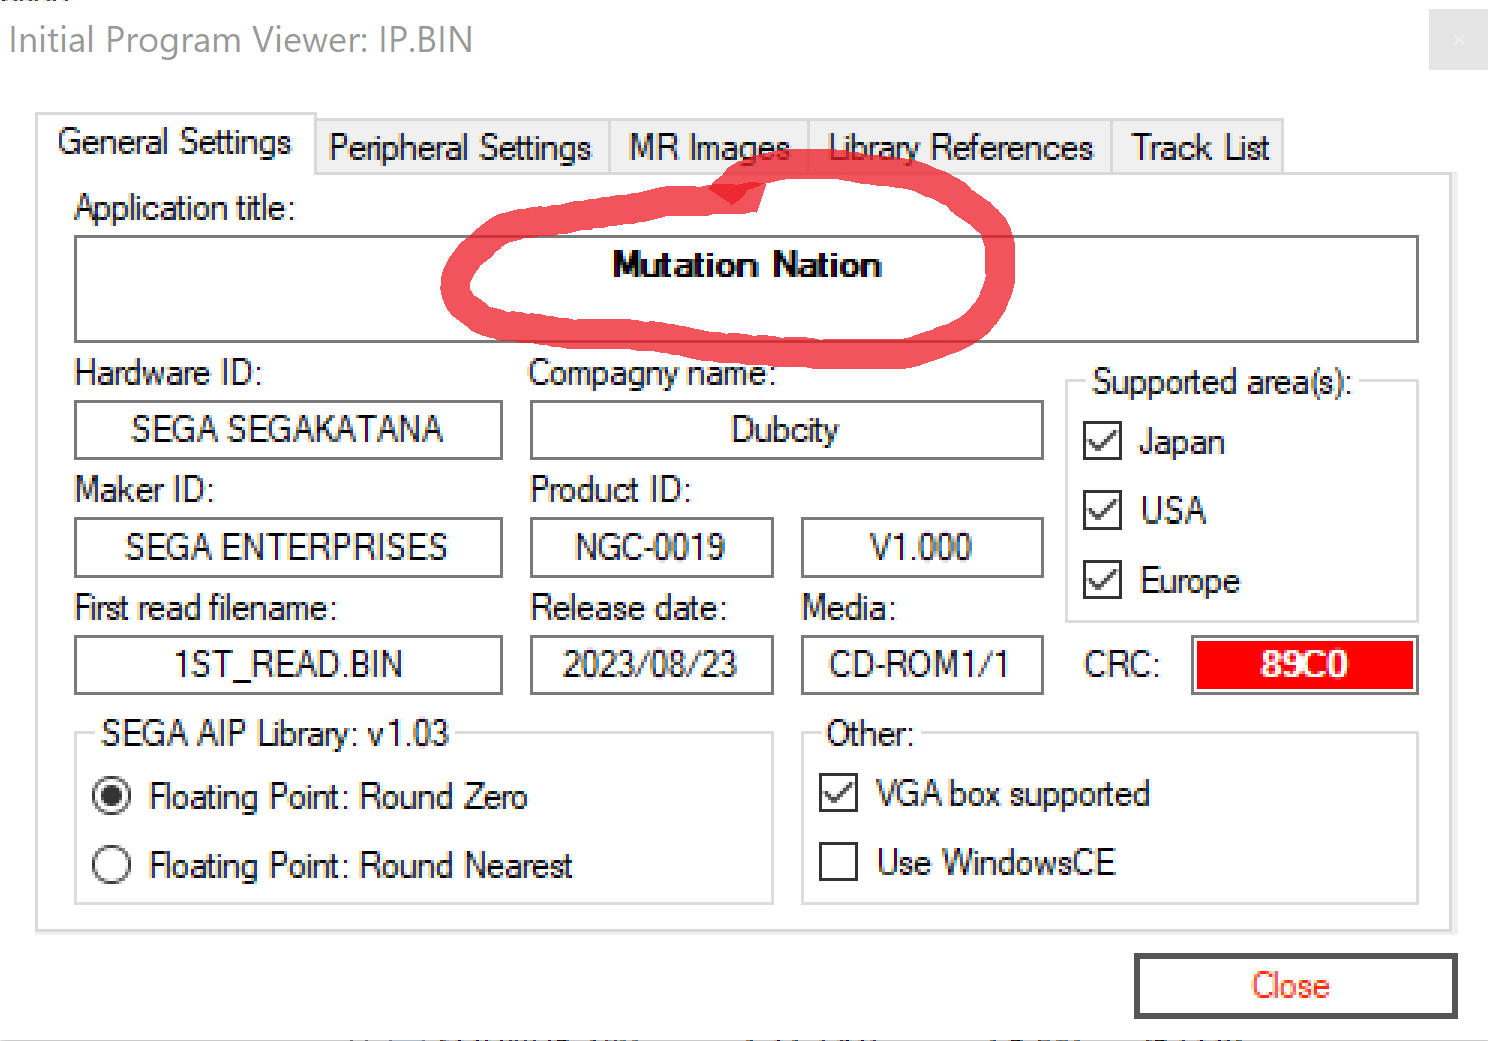Click the Media field CD-ROM1/1
The width and height of the screenshot is (1488, 1041).
click(921, 665)
